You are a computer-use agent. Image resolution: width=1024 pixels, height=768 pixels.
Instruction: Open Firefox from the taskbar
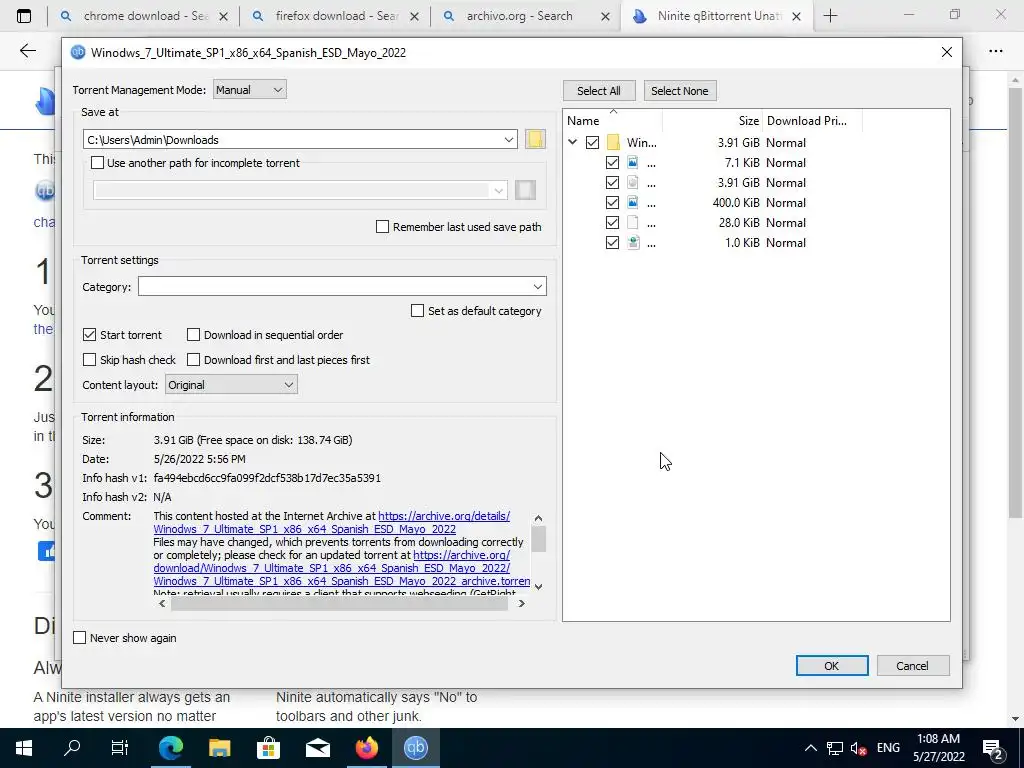click(x=366, y=748)
